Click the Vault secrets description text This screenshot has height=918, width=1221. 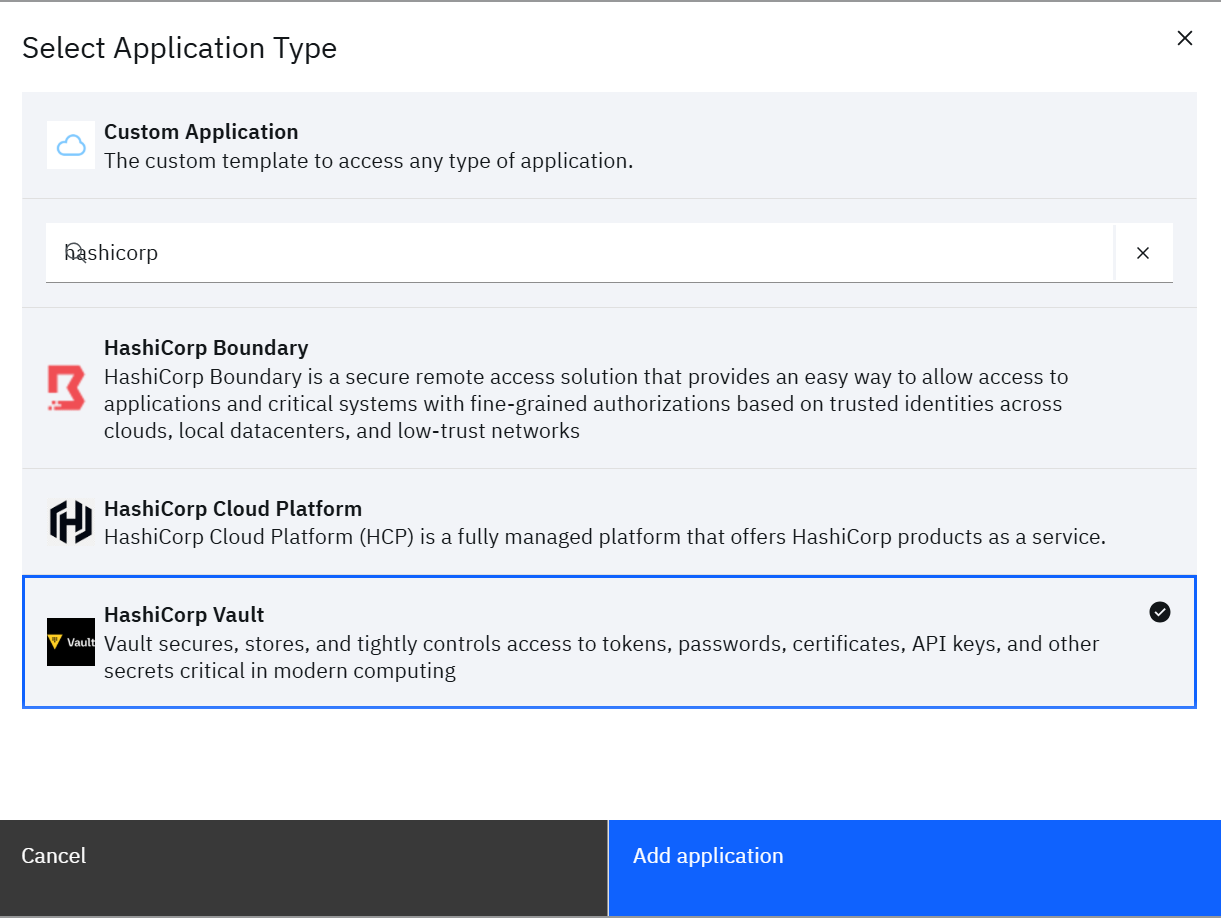pos(601,657)
